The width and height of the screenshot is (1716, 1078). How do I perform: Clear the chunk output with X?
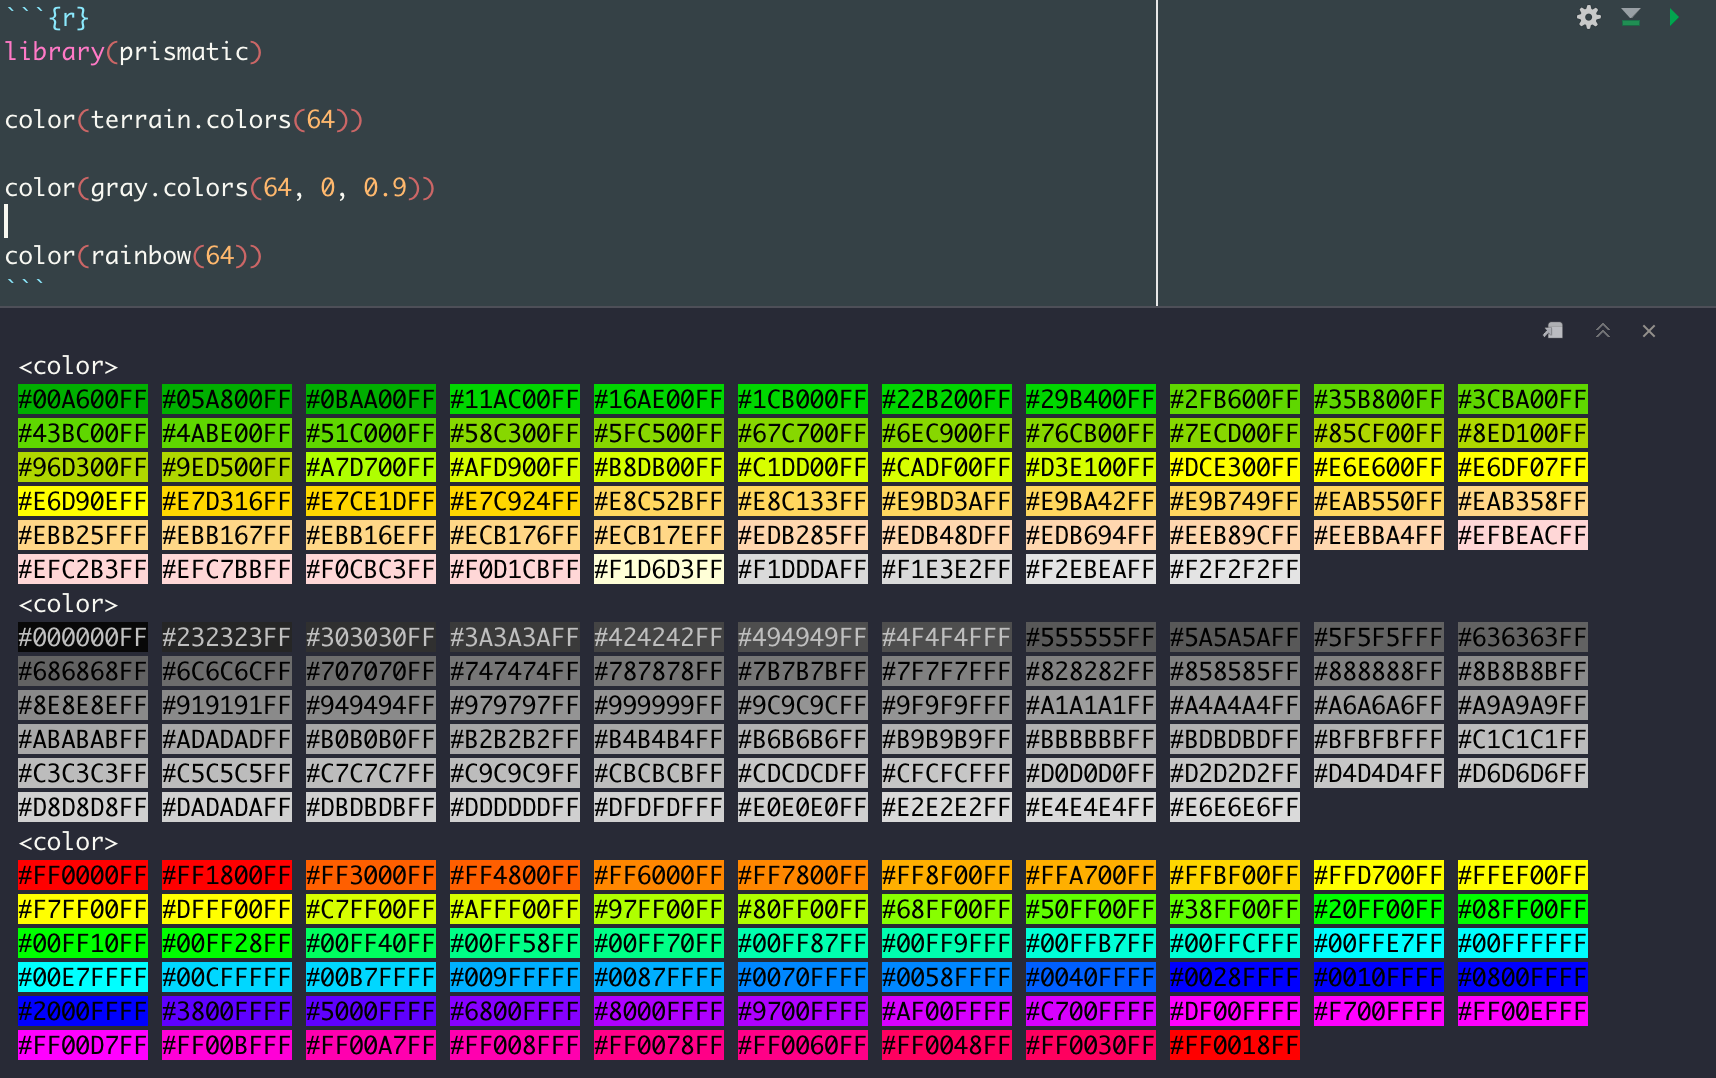(1649, 331)
